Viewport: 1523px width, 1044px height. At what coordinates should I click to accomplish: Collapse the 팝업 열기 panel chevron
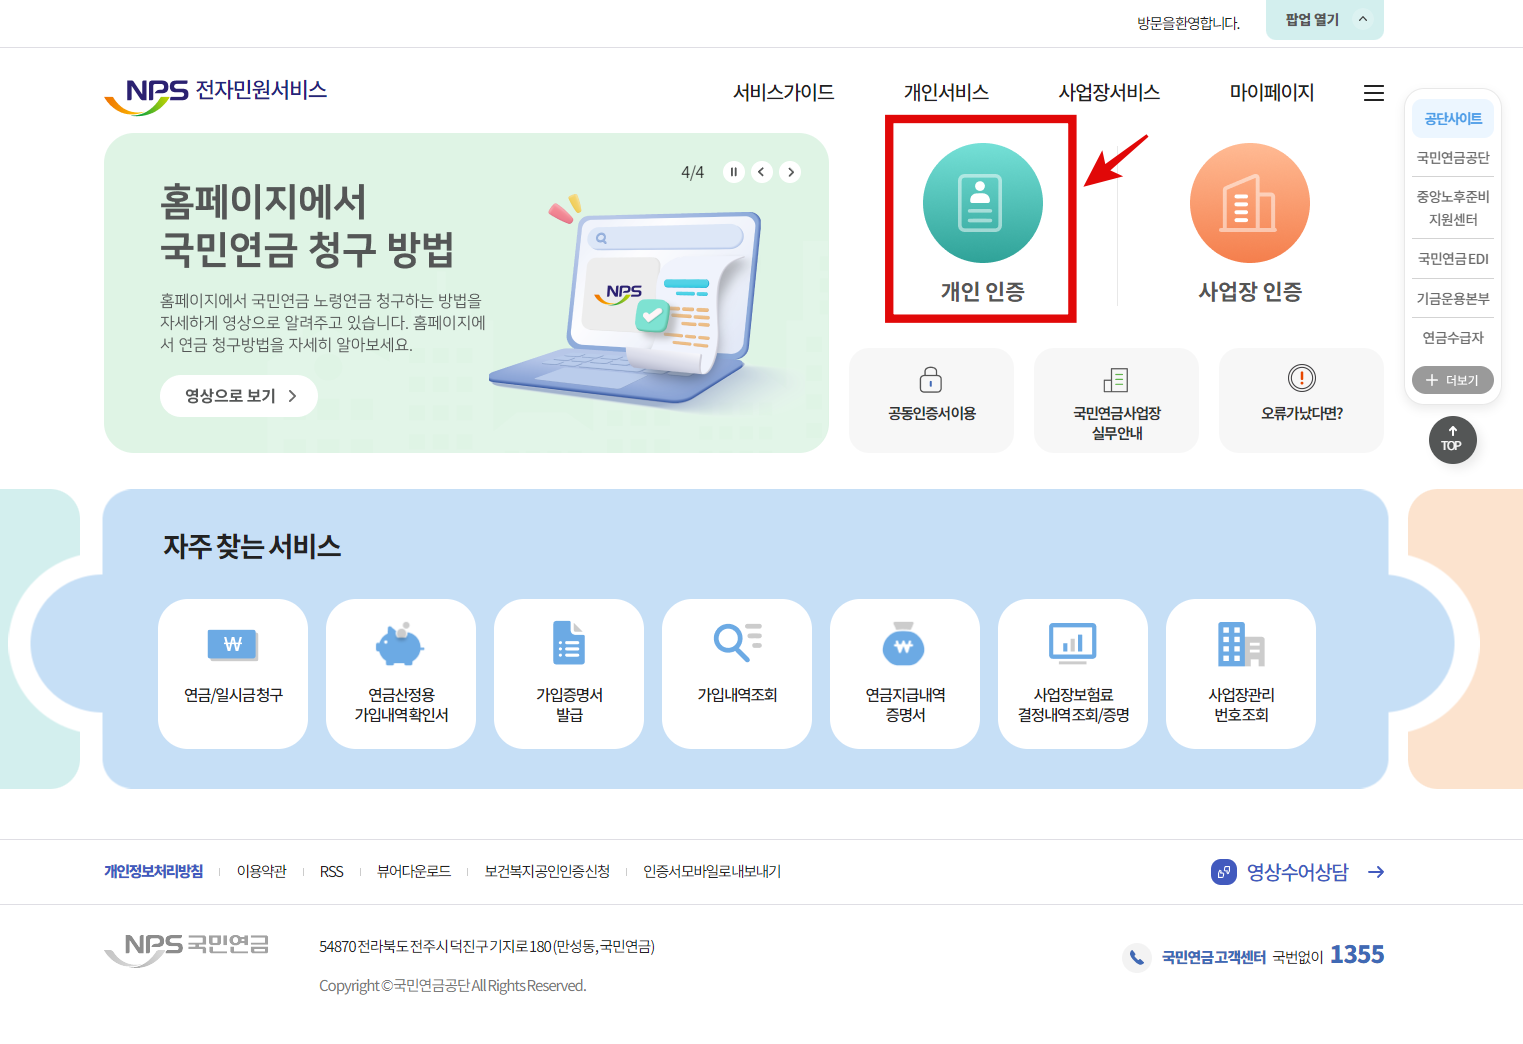pyautogui.click(x=1361, y=19)
